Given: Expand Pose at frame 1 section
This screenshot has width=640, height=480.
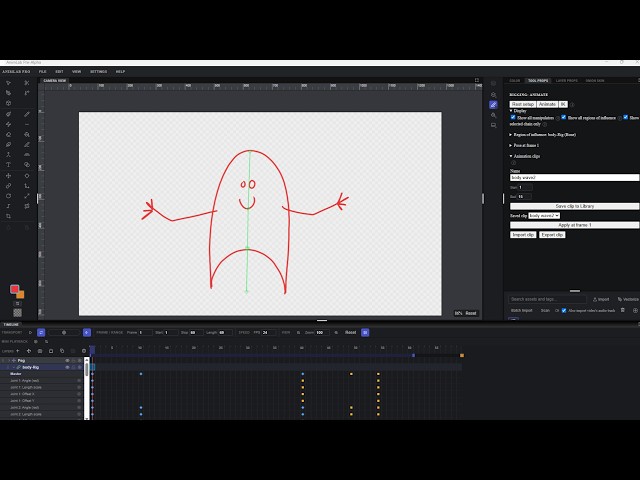Looking at the screenshot, I should pyautogui.click(x=511, y=145).
